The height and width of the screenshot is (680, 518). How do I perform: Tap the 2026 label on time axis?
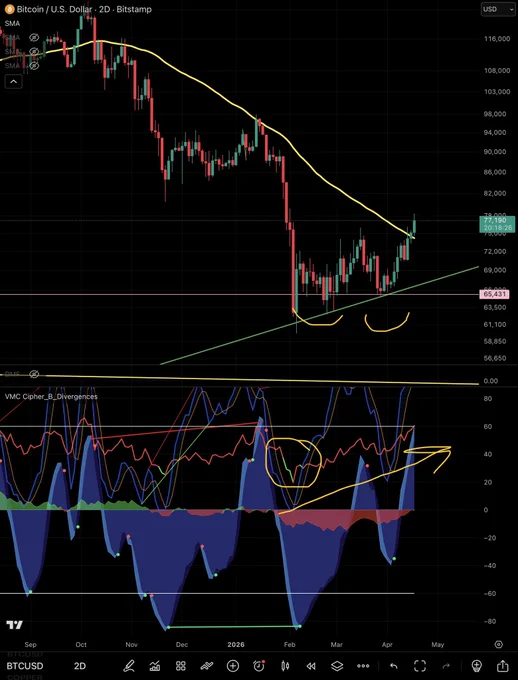[236, 644]
